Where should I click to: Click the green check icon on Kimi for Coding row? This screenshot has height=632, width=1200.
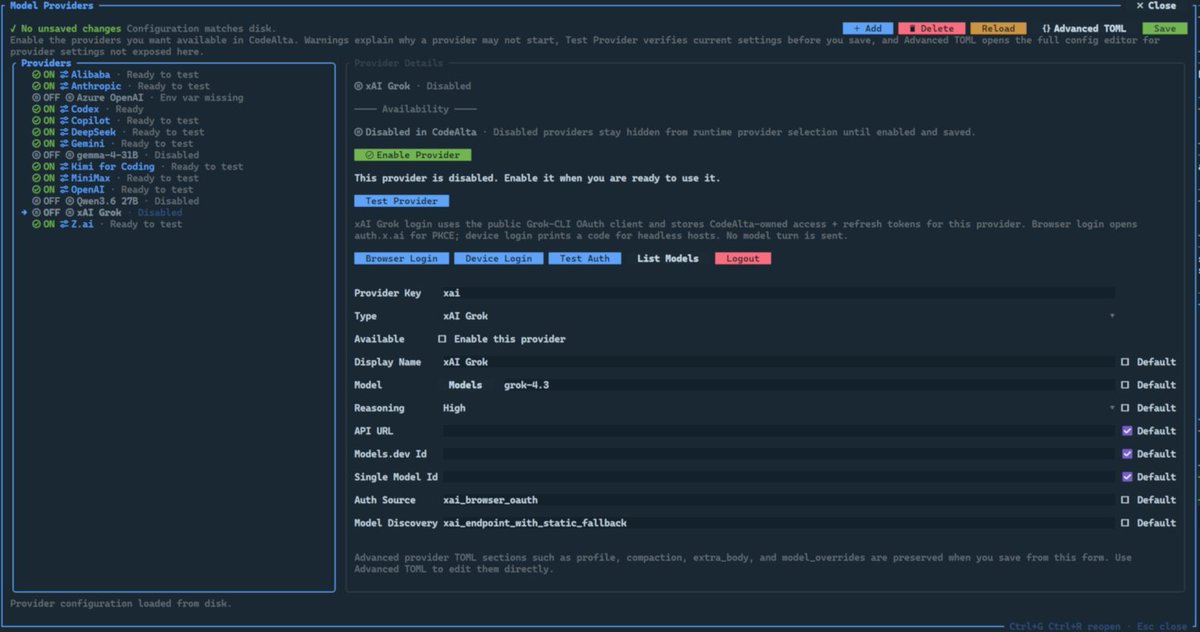coord(36,167)
